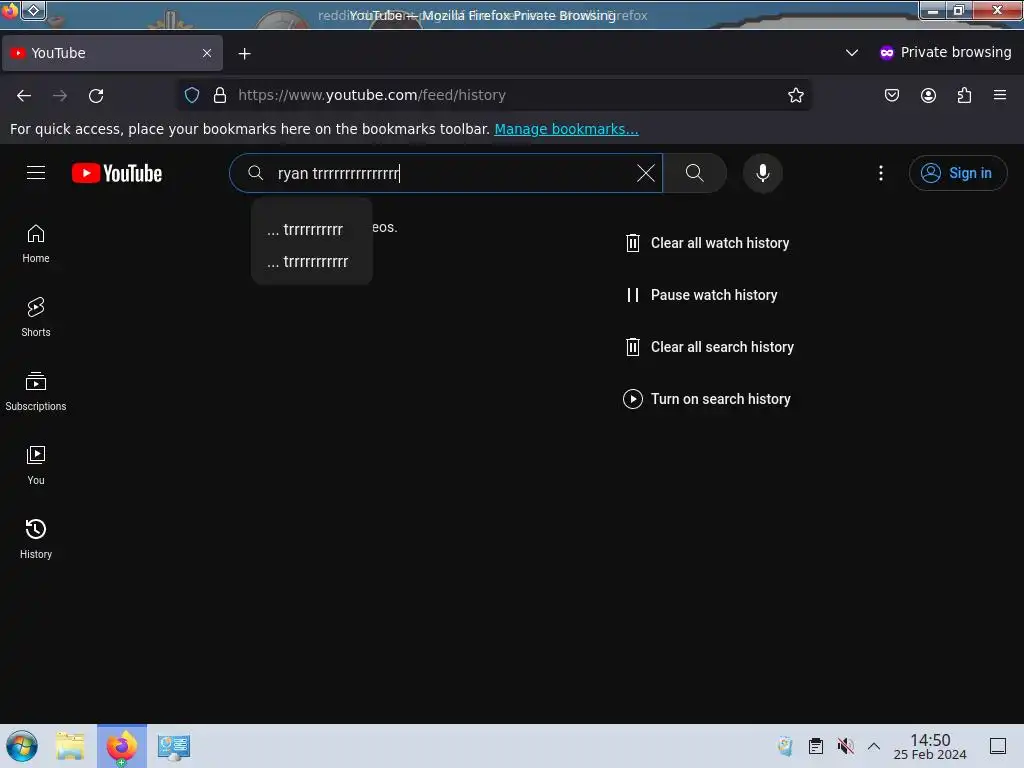Open History in the sidebar
Image resolution: width=1024 pixels, height=768 pixels.
tap(36, 539)
